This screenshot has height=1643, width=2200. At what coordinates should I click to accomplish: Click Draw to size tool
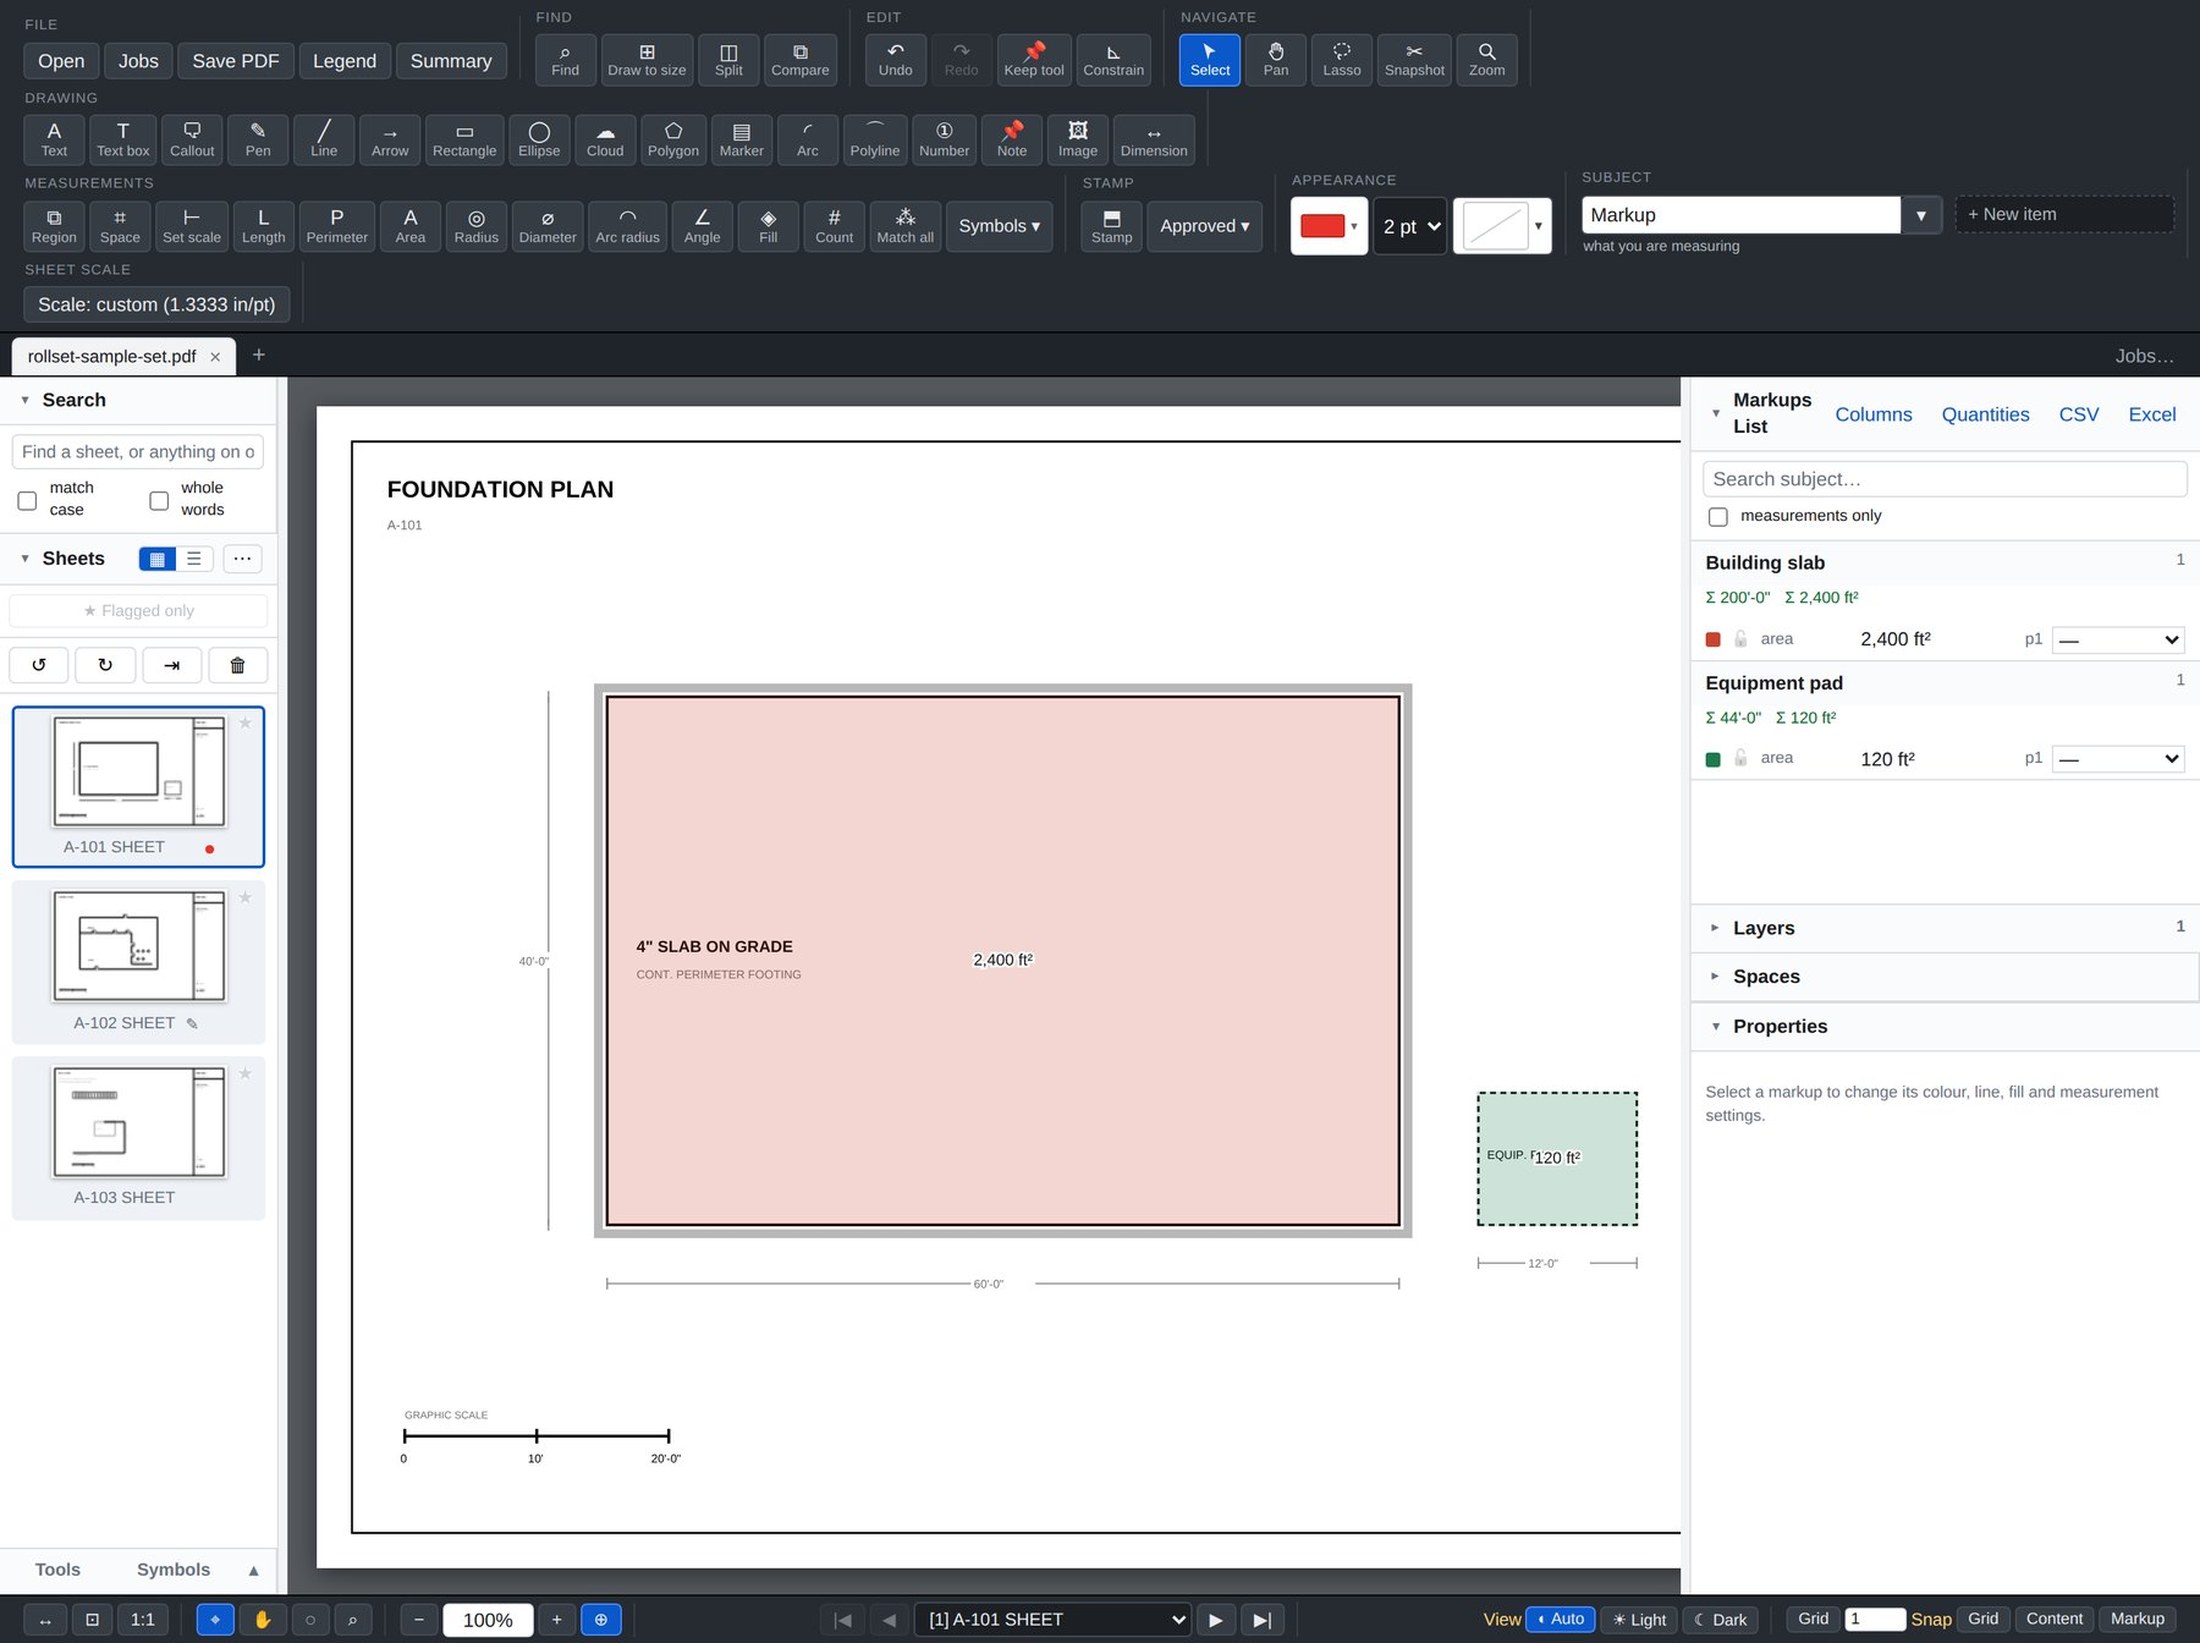[647, 60]
